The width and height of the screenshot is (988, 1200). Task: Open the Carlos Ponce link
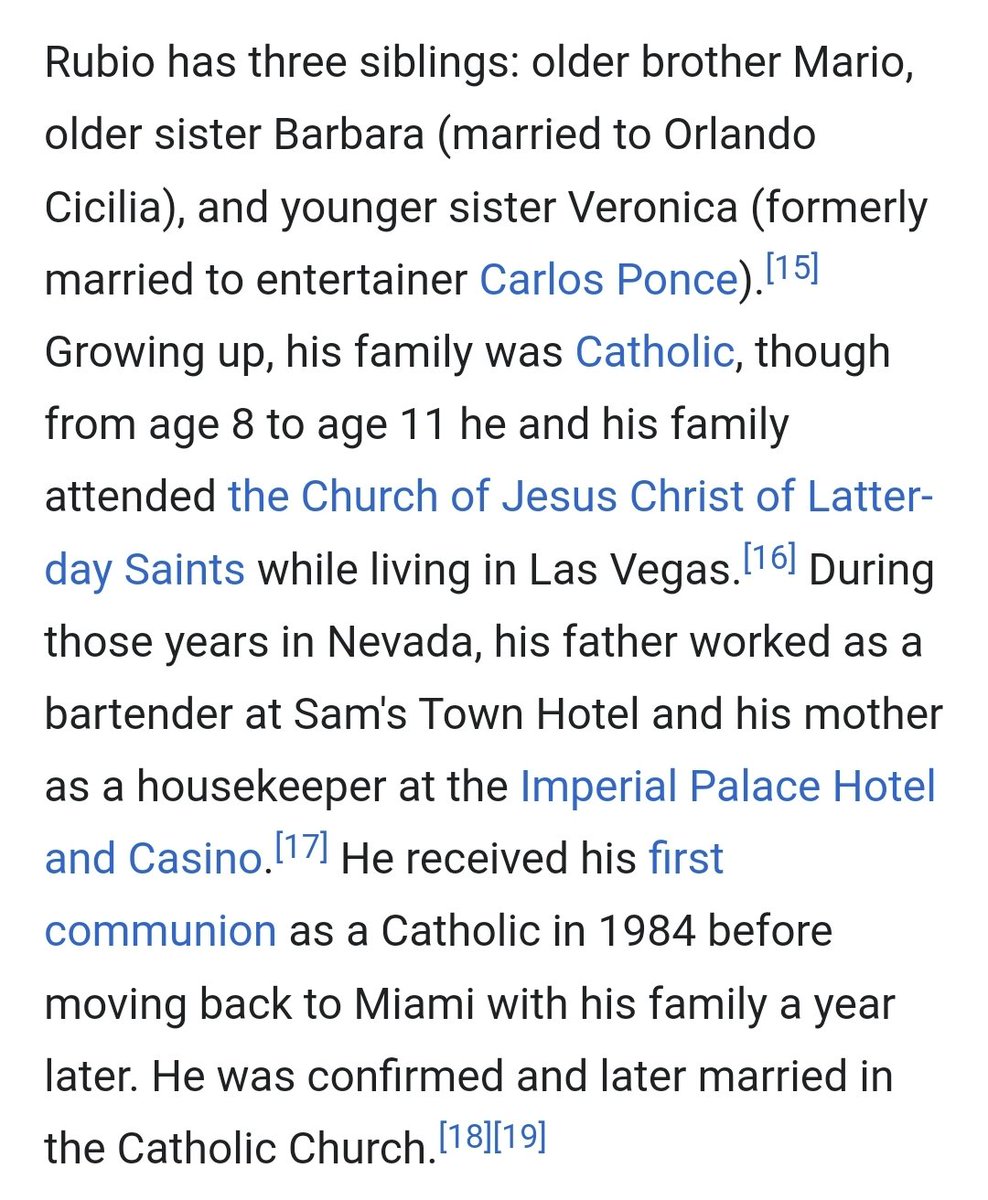[608, 281]
